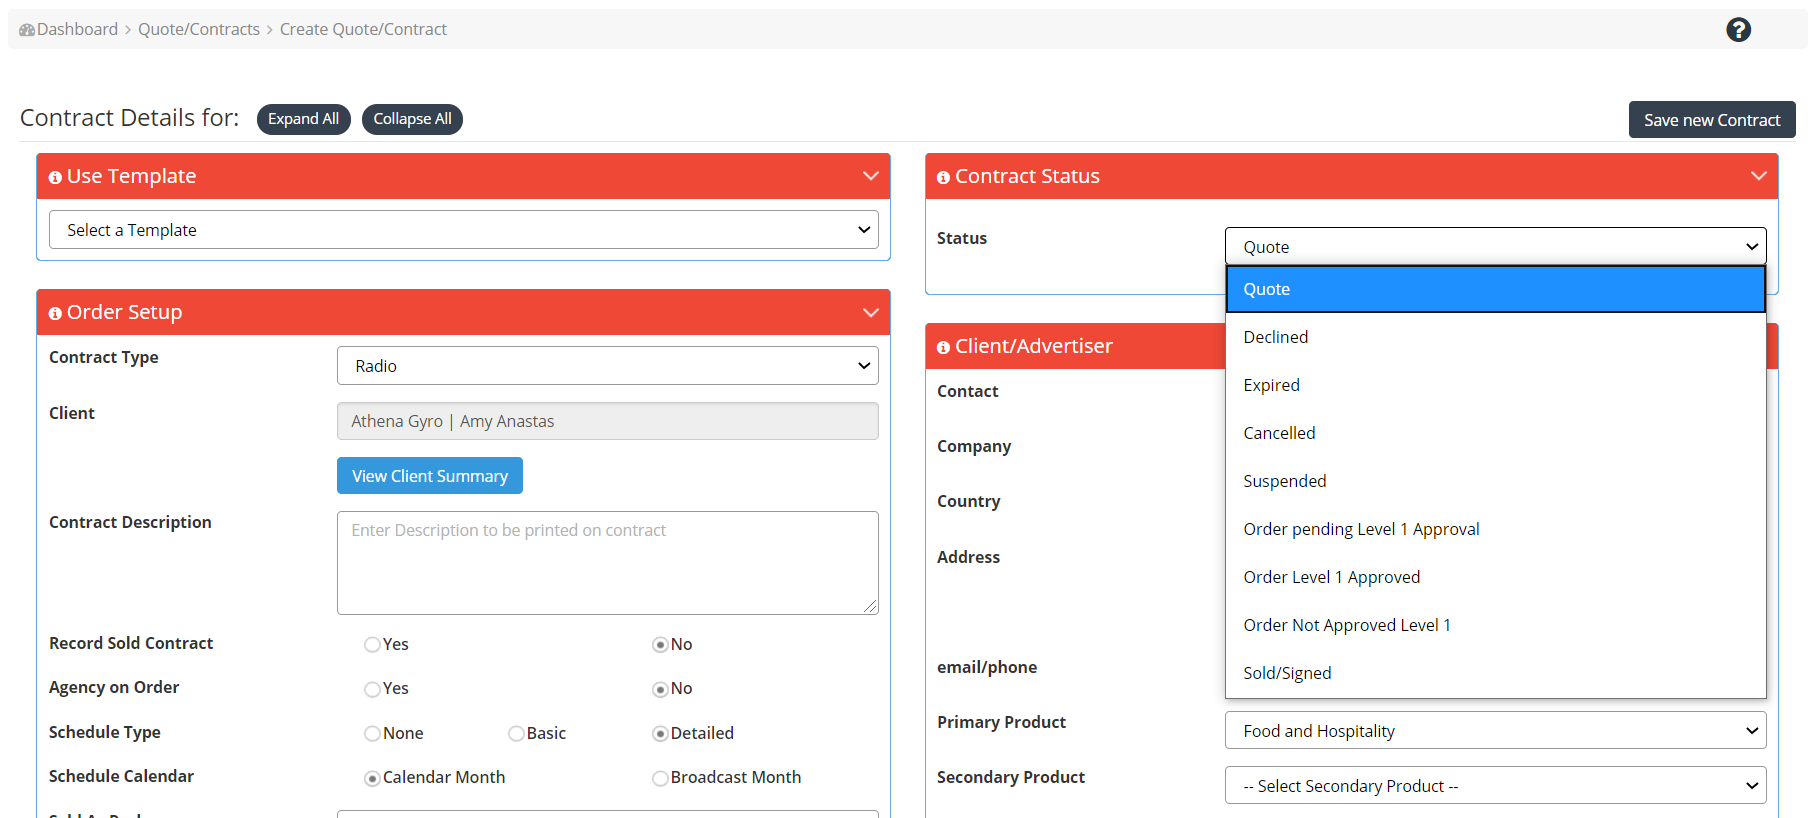Open the Select Secondary Product dropdown
The width and height of the screenshot is (1820, 818).
coord(1495,786)
